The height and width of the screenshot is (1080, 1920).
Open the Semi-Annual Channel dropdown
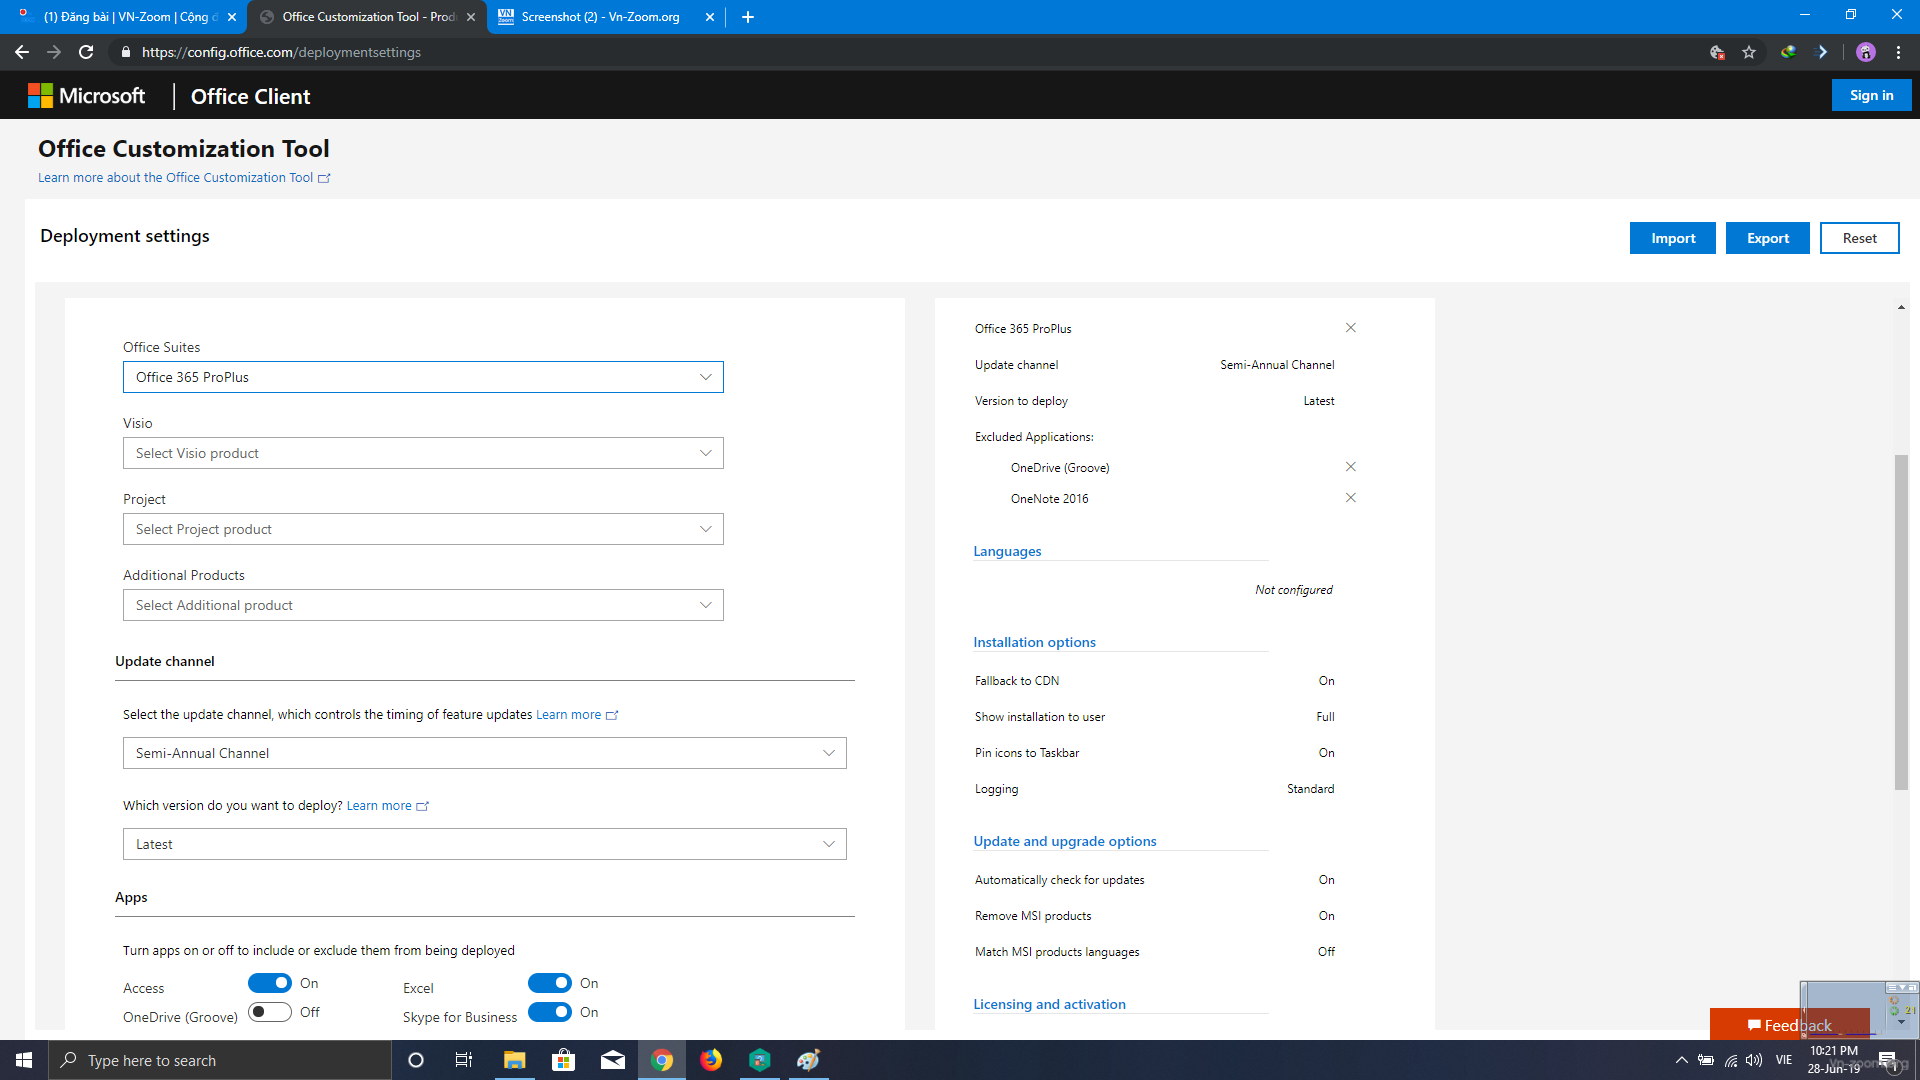point(485,753)
